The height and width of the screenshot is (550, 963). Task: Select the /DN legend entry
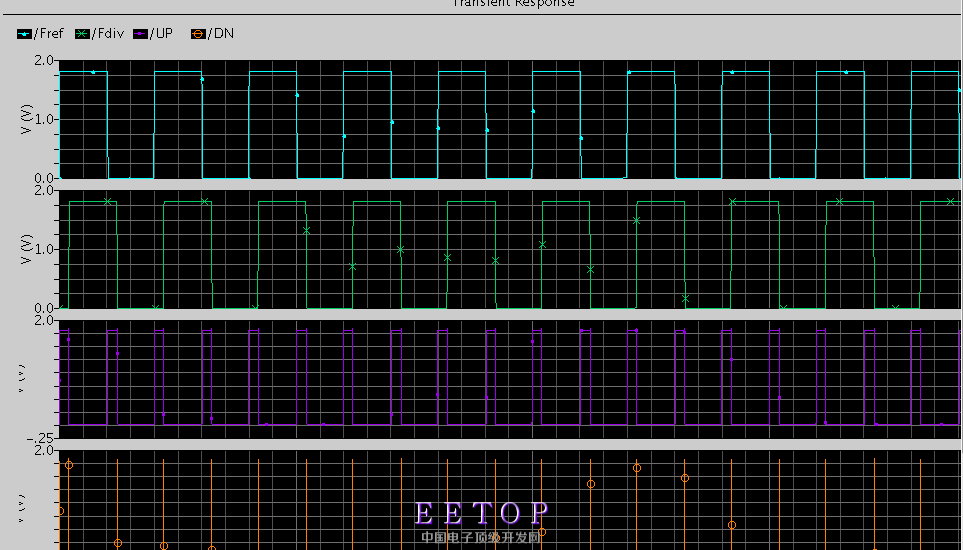point(212,34)
